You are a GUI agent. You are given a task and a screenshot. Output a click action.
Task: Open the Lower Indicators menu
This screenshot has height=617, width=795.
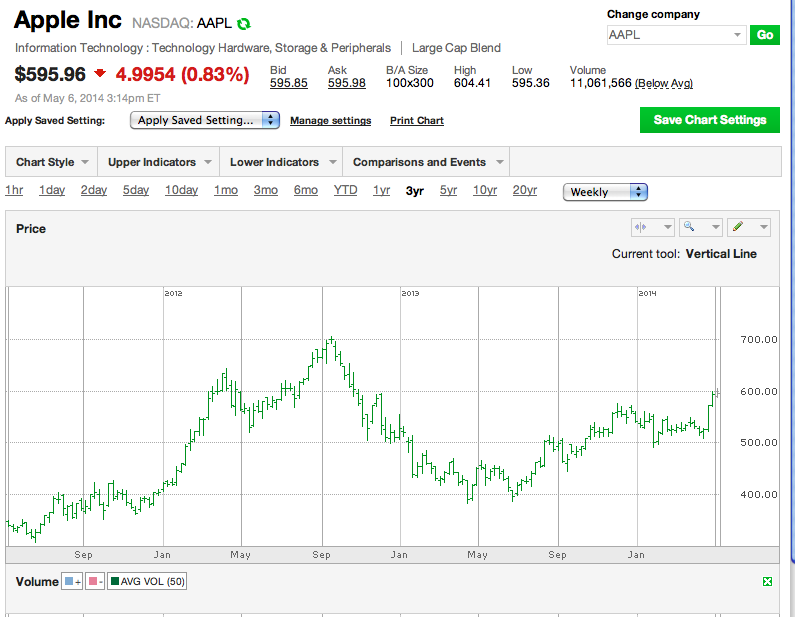[x=282, y=162]
